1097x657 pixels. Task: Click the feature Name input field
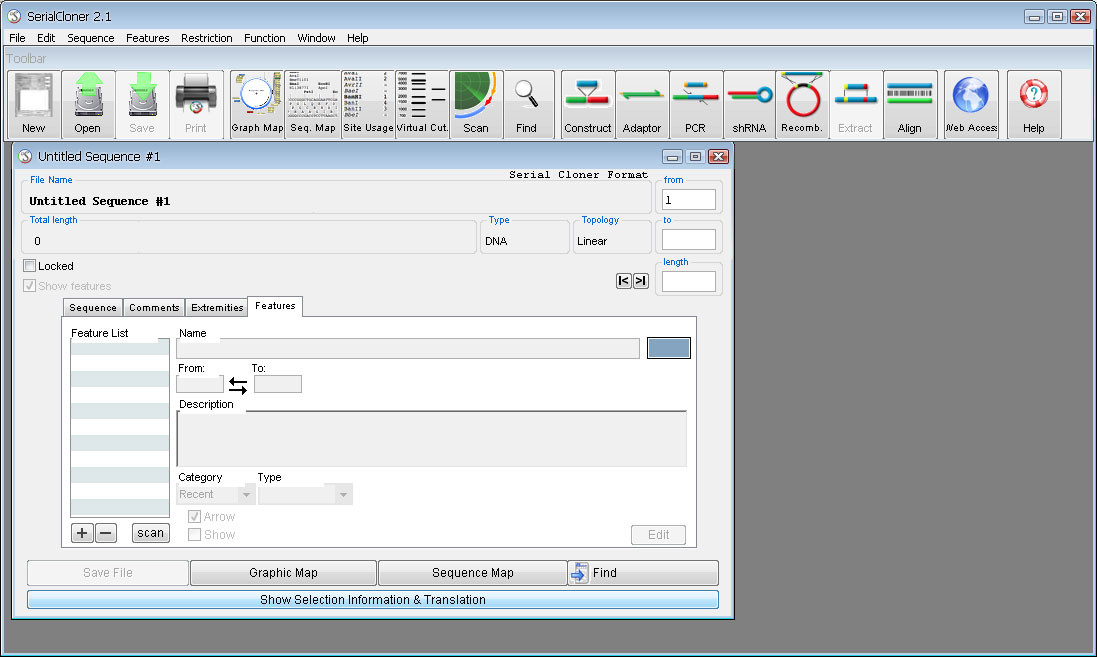tap(408, 348)
